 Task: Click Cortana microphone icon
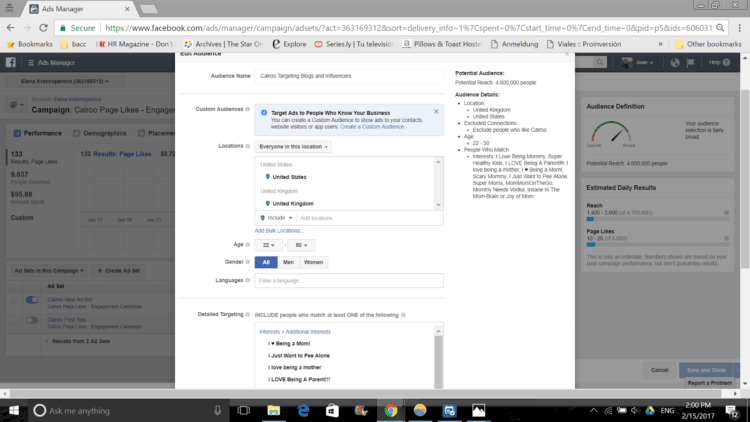[x=217, y=411]
